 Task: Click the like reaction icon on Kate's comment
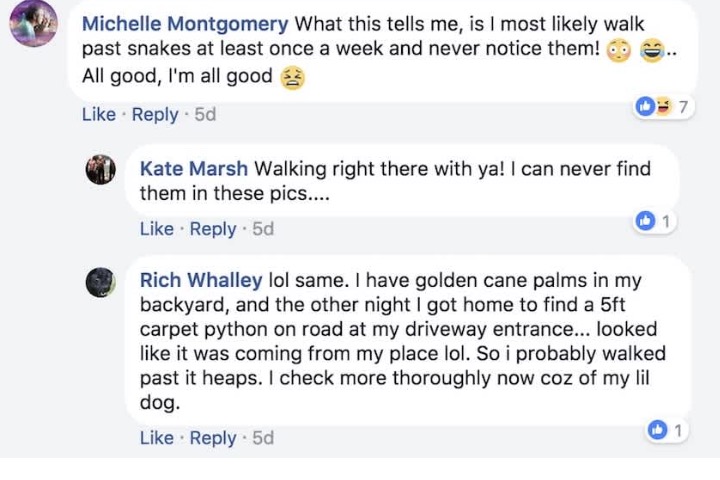click(x=646, y=220)
